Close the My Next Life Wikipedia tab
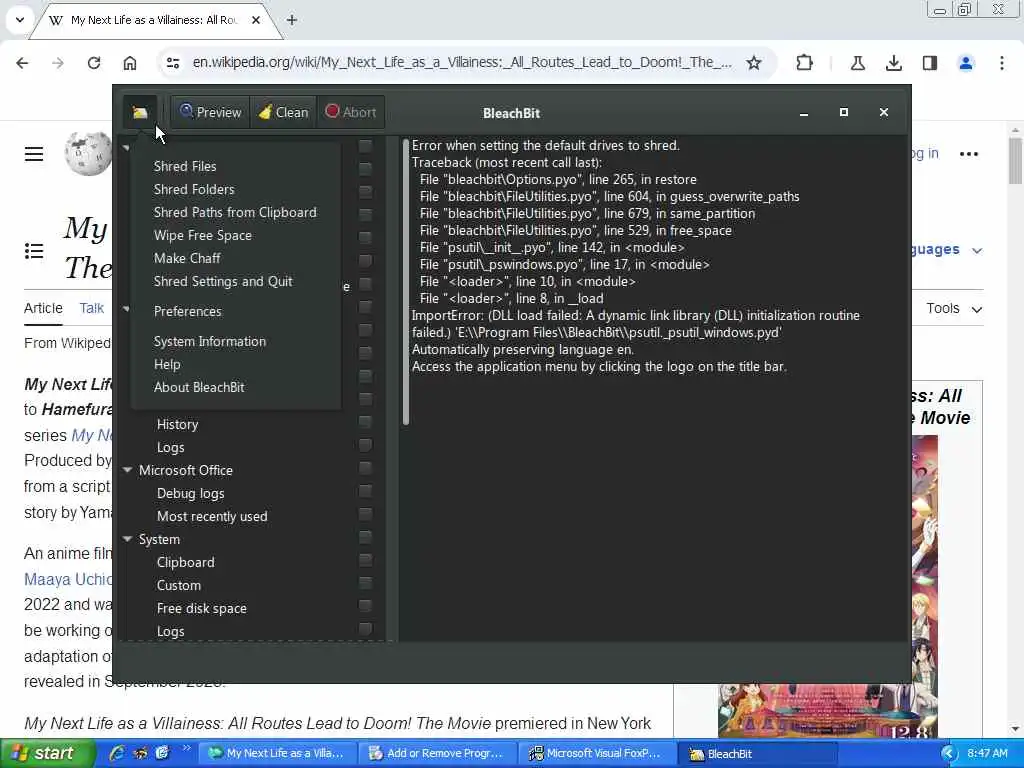1024x768 pixels. [x=256, y=20]
